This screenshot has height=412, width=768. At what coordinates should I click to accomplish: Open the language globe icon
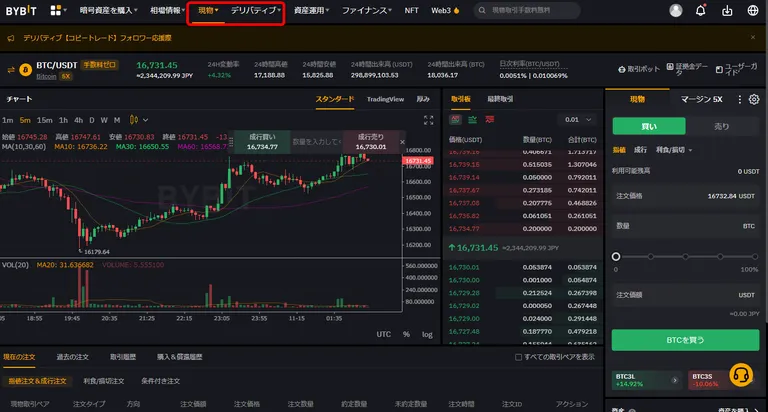tap(753, 10)
